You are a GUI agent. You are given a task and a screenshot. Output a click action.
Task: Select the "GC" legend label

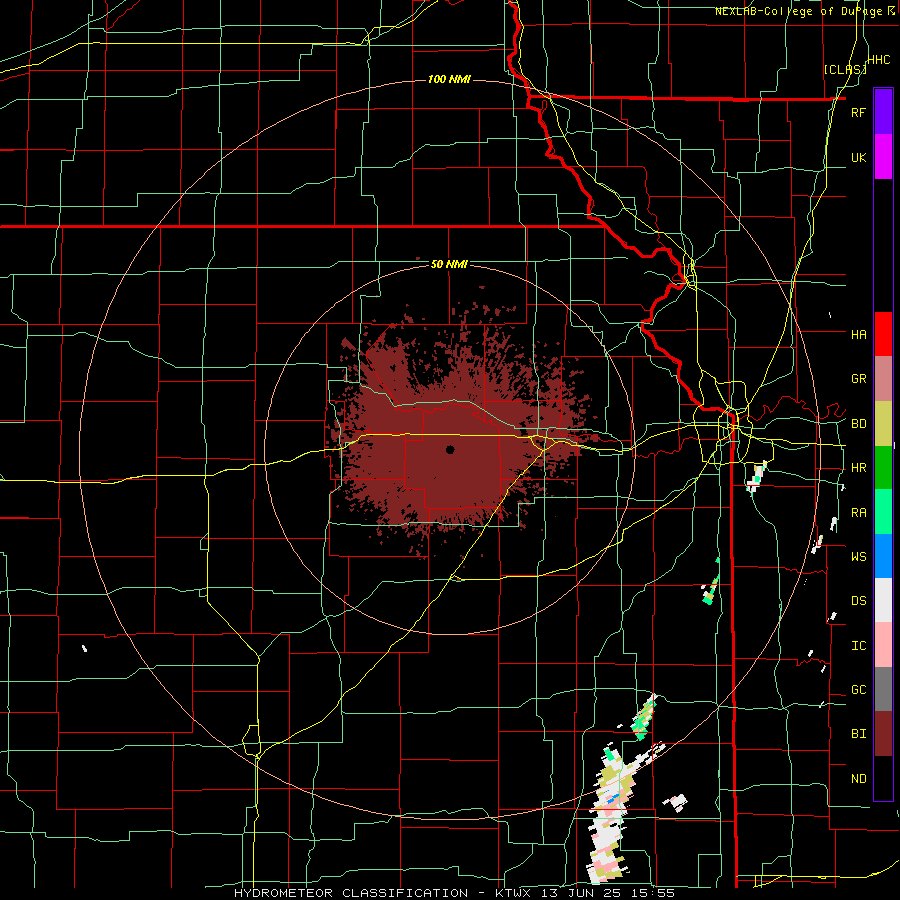(x=858, y=690)
